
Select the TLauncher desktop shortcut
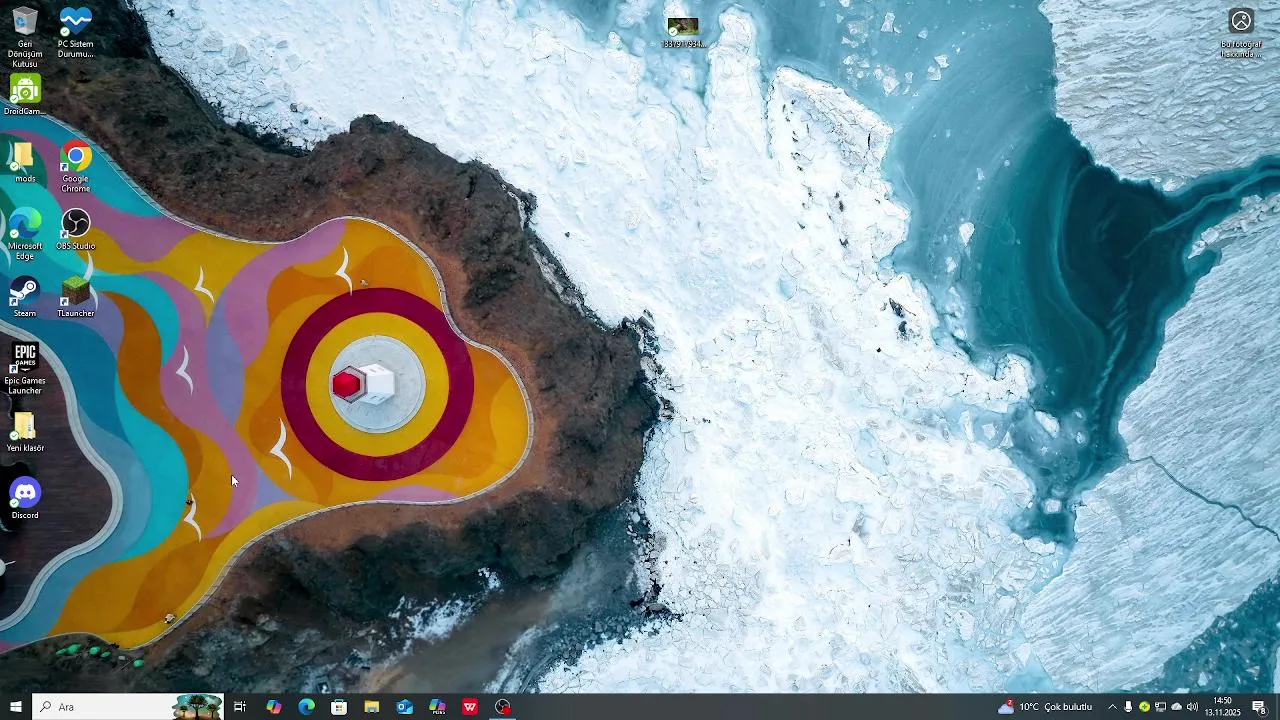tap(75, 297)
